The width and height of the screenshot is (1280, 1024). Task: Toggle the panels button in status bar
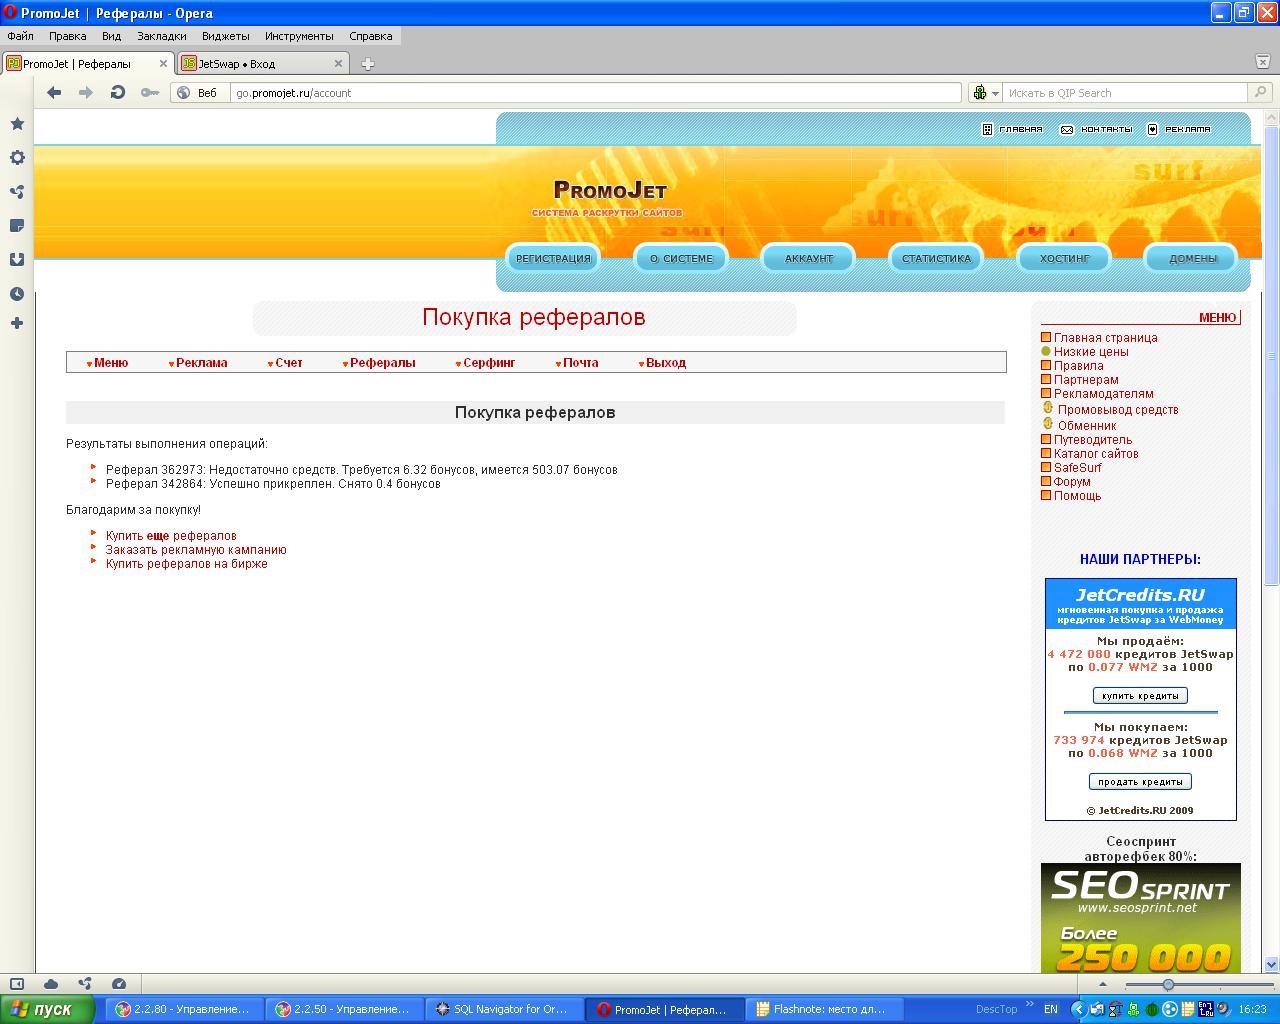[x=17, y=984]
